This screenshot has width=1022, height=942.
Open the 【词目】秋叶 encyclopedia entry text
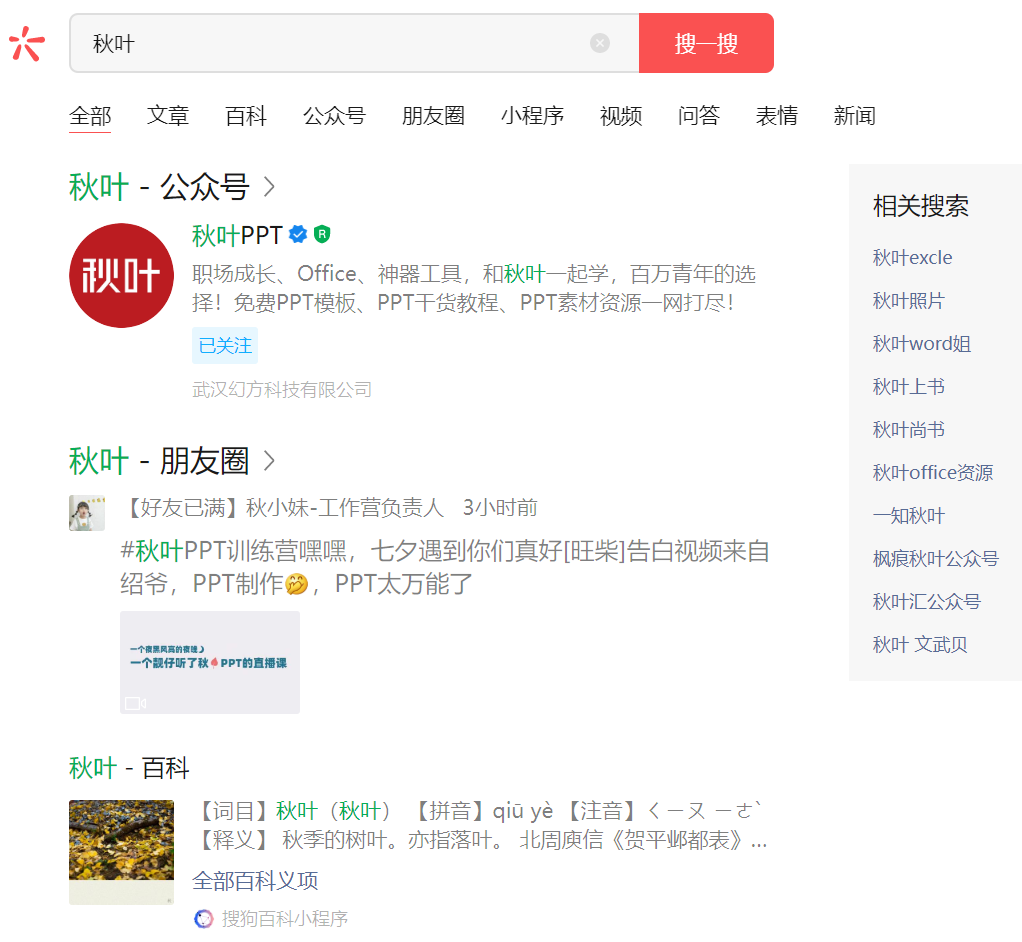(x=481, y=825)
